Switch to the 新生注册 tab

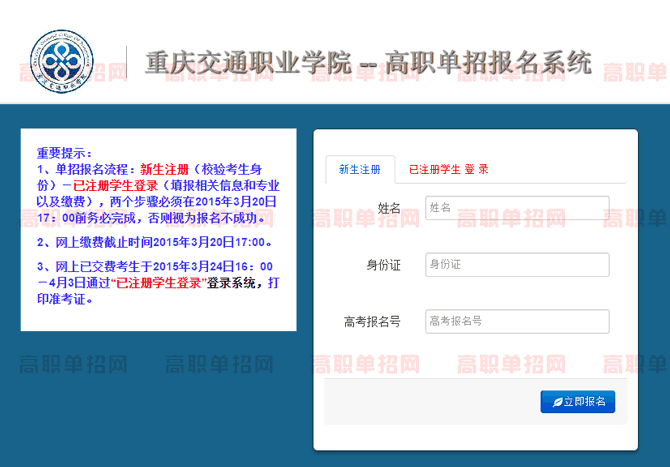[x=360, y=170]
